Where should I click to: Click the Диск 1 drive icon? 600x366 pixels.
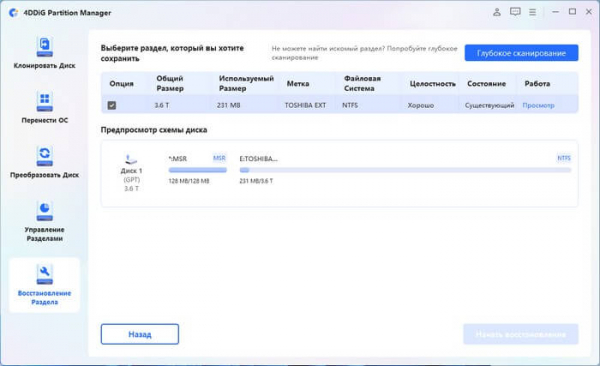point(131,159)
